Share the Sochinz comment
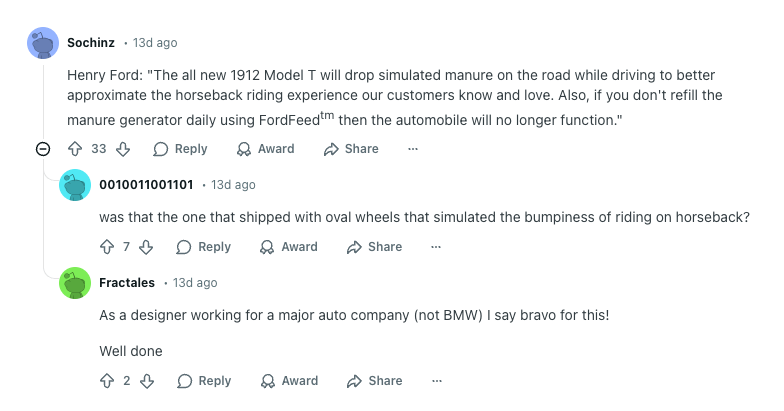 point(351,149)
